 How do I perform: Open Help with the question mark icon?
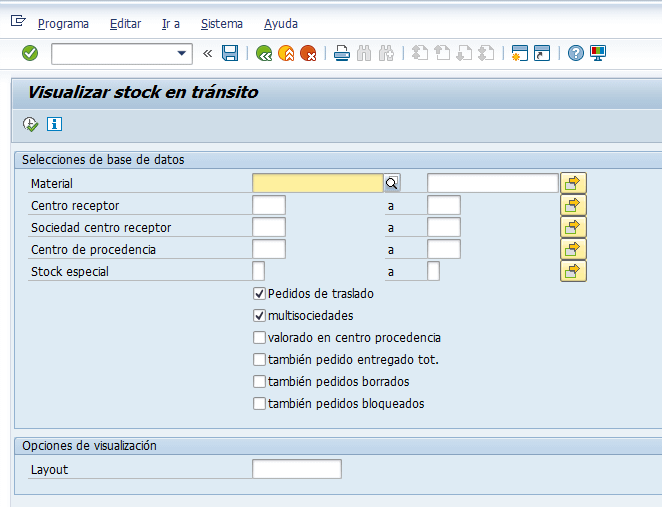tap(575, 53)
